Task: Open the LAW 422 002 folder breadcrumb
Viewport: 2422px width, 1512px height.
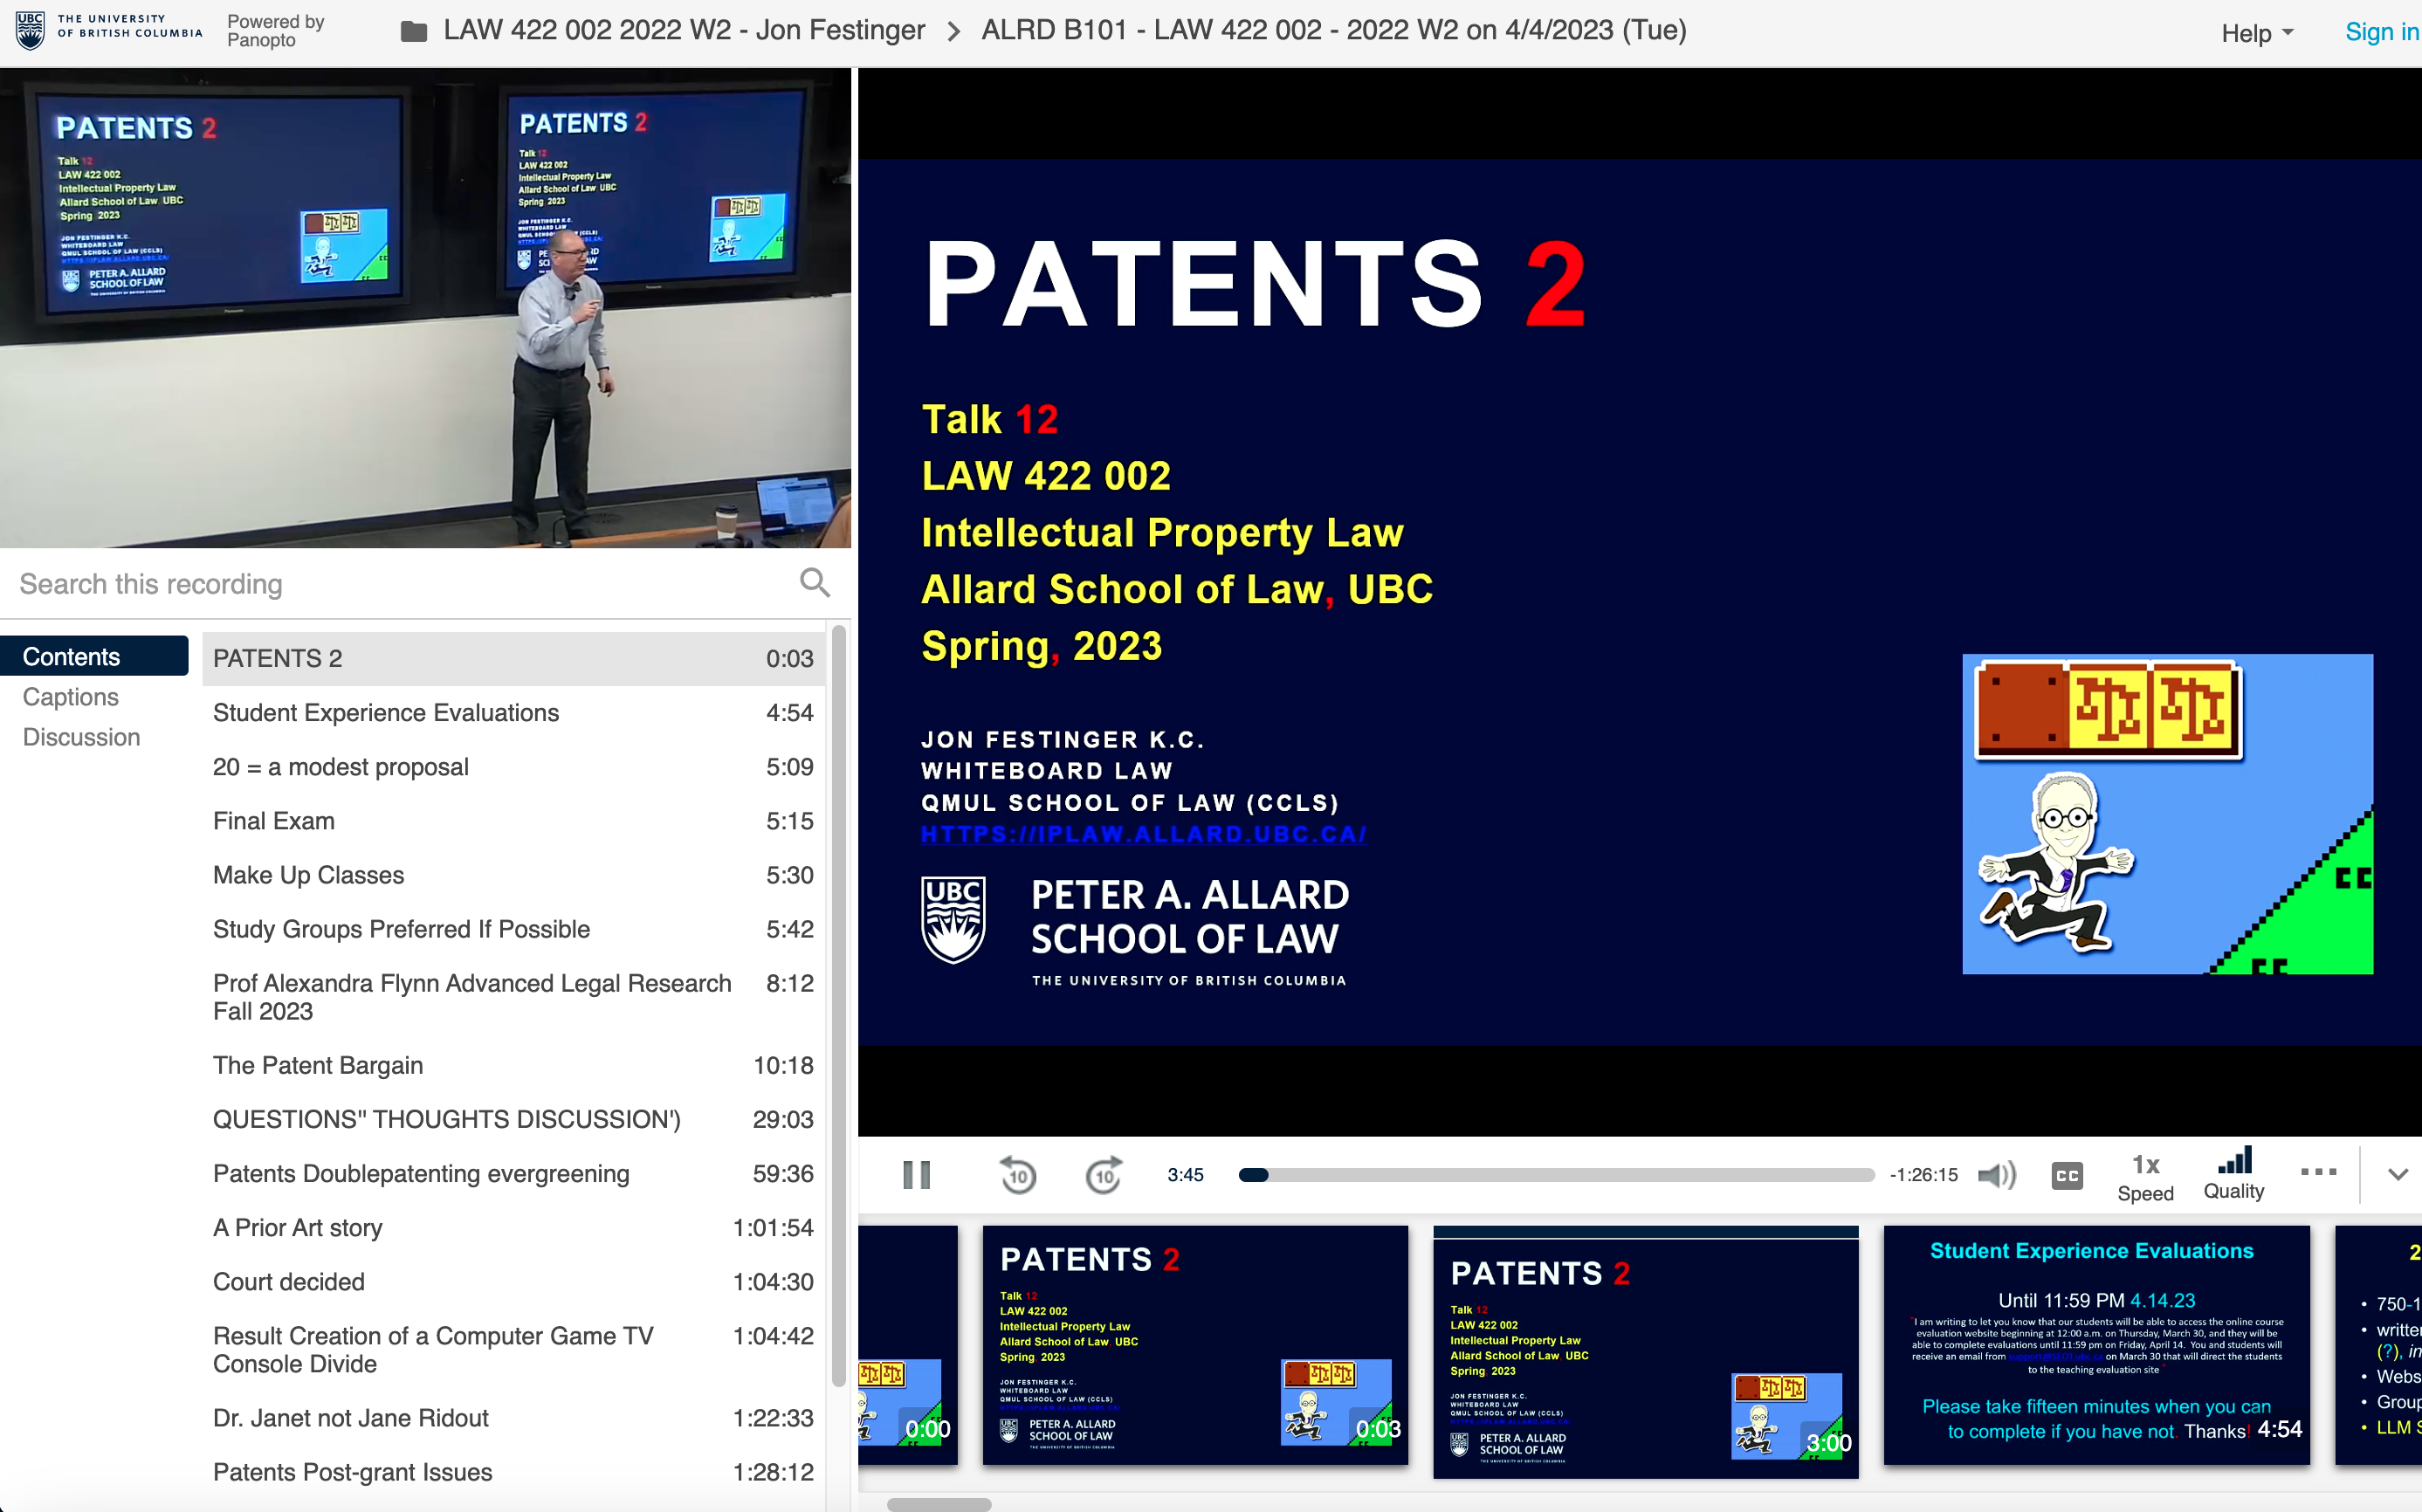Action: point(684,30)
